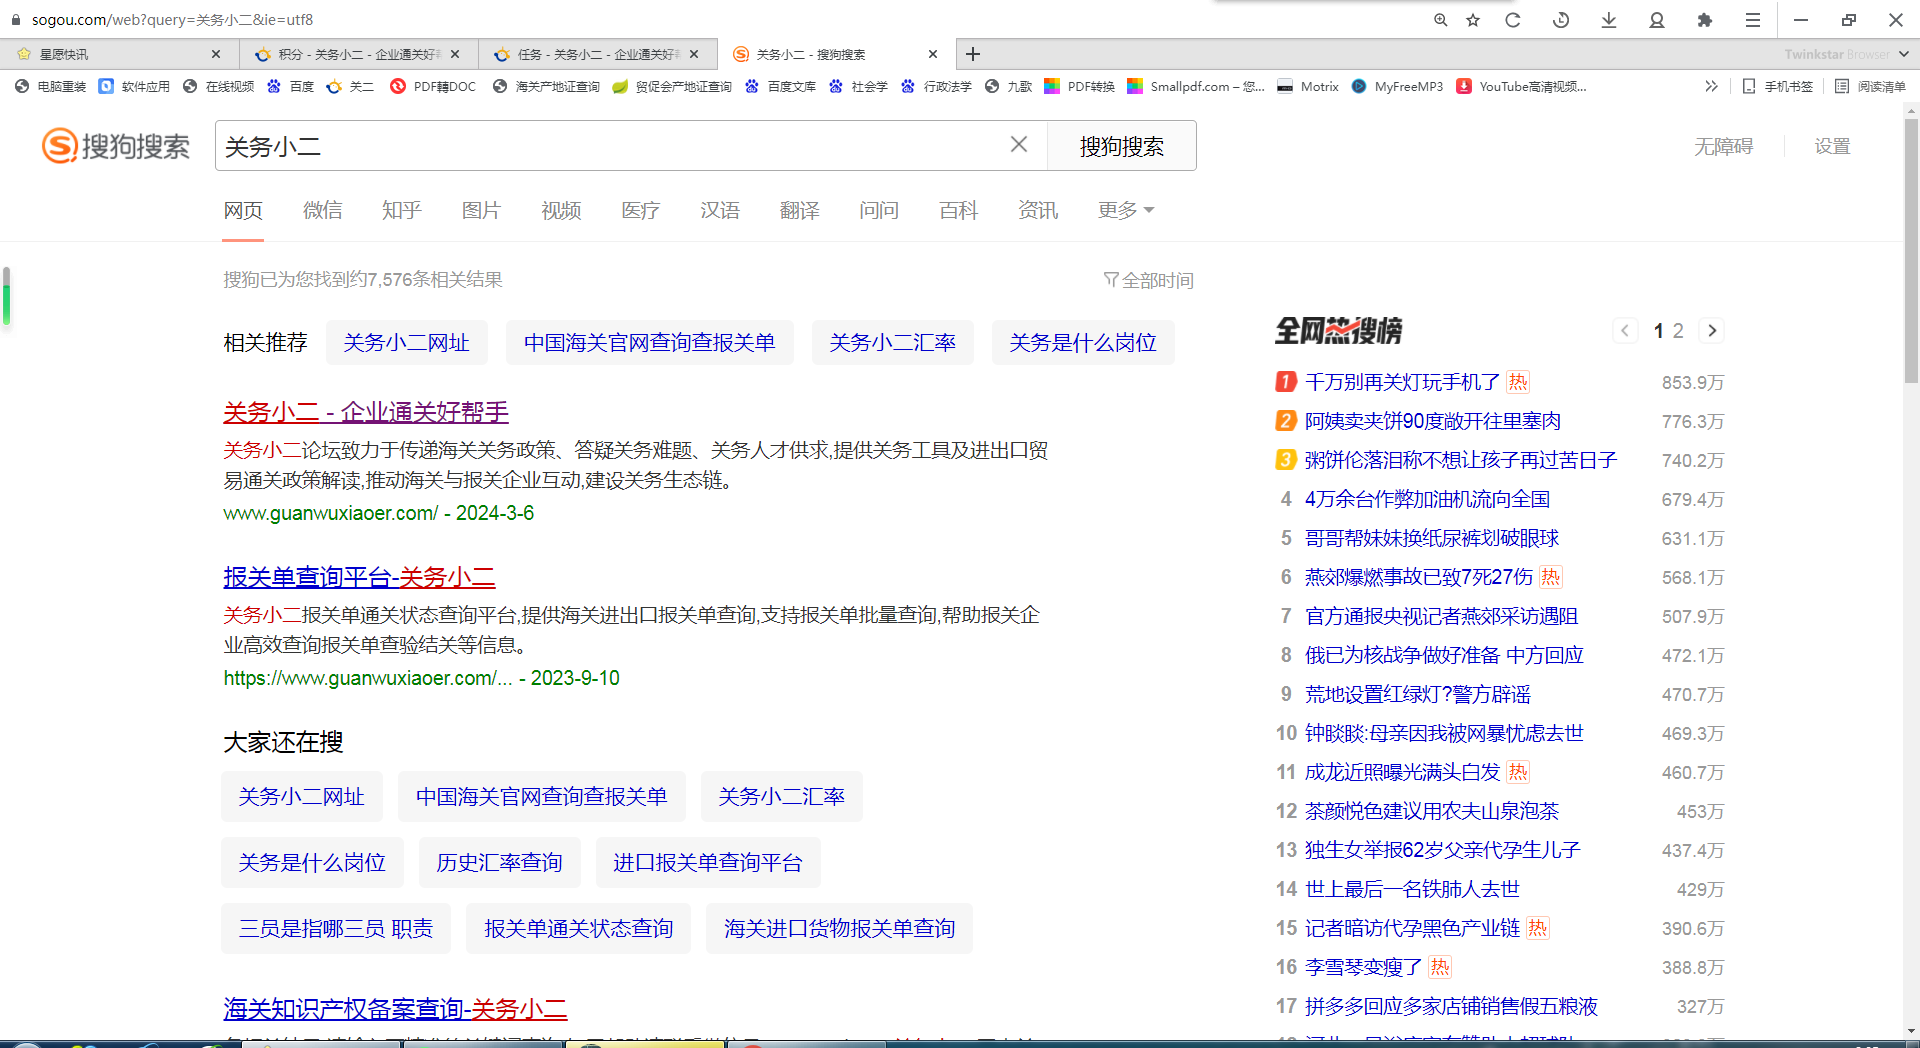This screenshot has height=1048, width=1920.
Task: Bookmark this page with the star icon
Action: pyautogui.click(x=1473, y=20)
